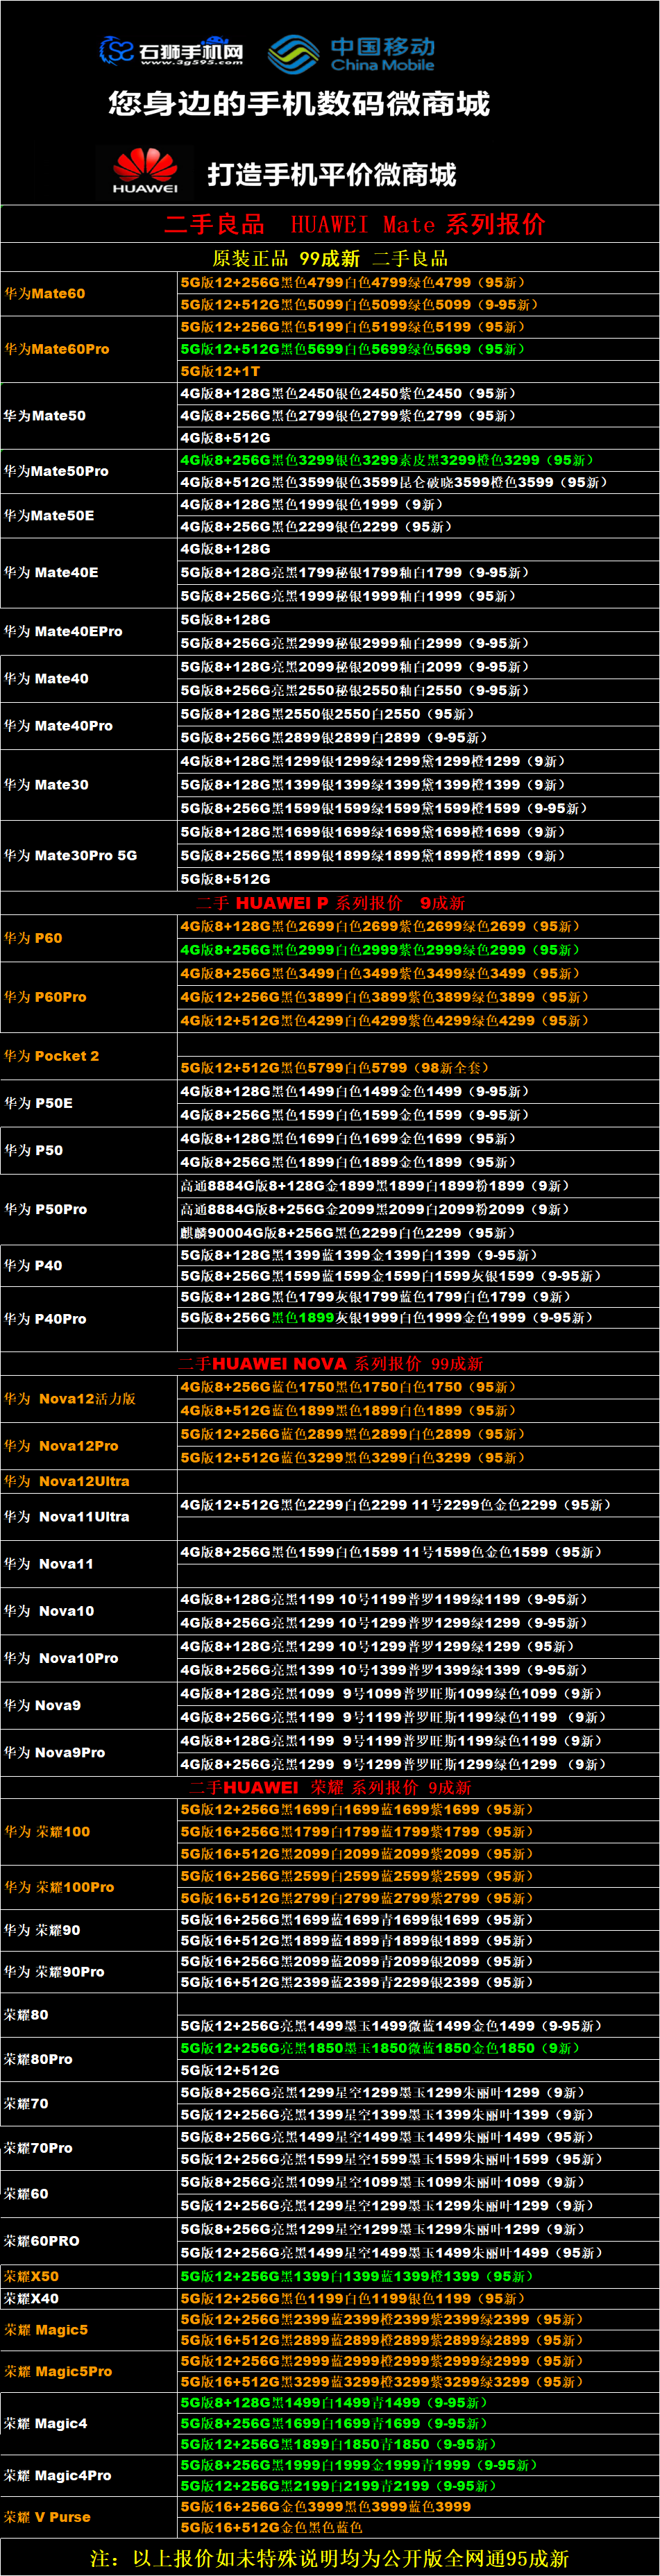
Task: Select the 华为 Mate30 model cell
Action: (89, 785)
